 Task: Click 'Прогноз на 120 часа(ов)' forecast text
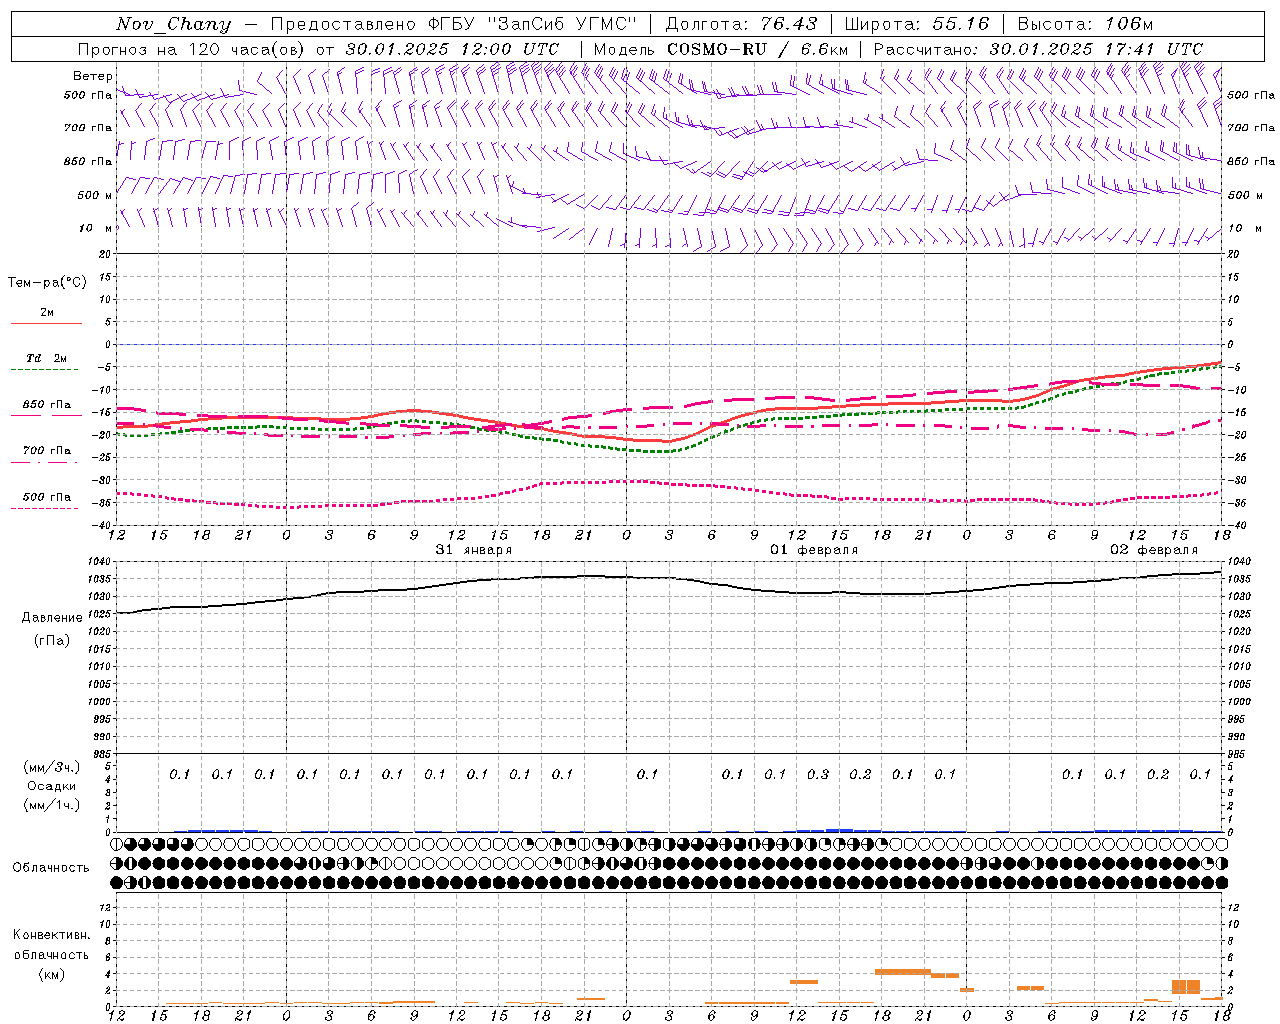[192, 49]
